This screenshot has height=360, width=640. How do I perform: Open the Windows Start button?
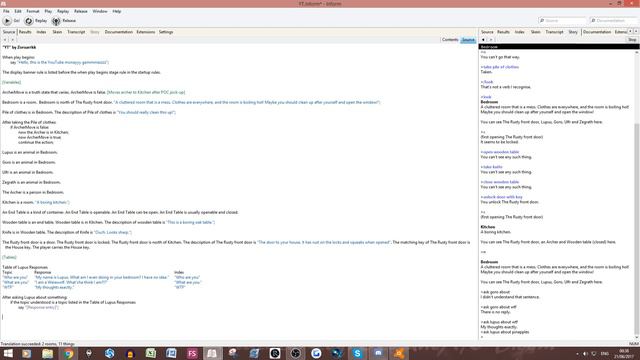pos(8,353)
